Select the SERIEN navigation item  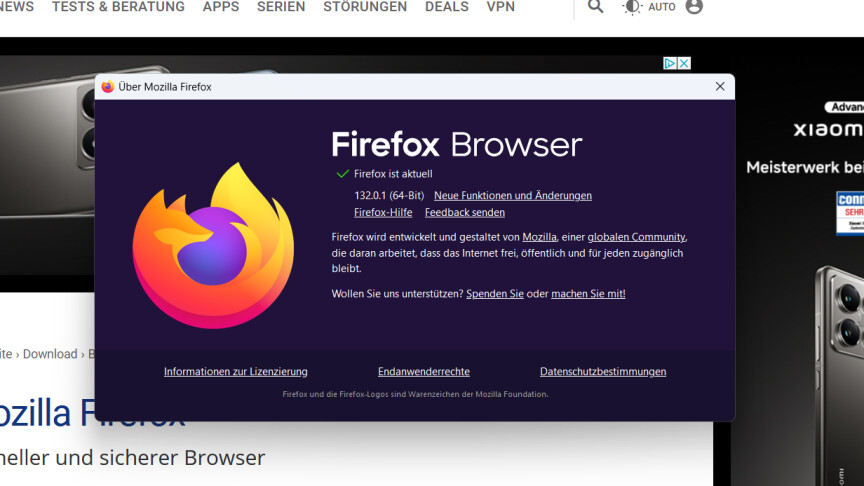click(281, 7)
